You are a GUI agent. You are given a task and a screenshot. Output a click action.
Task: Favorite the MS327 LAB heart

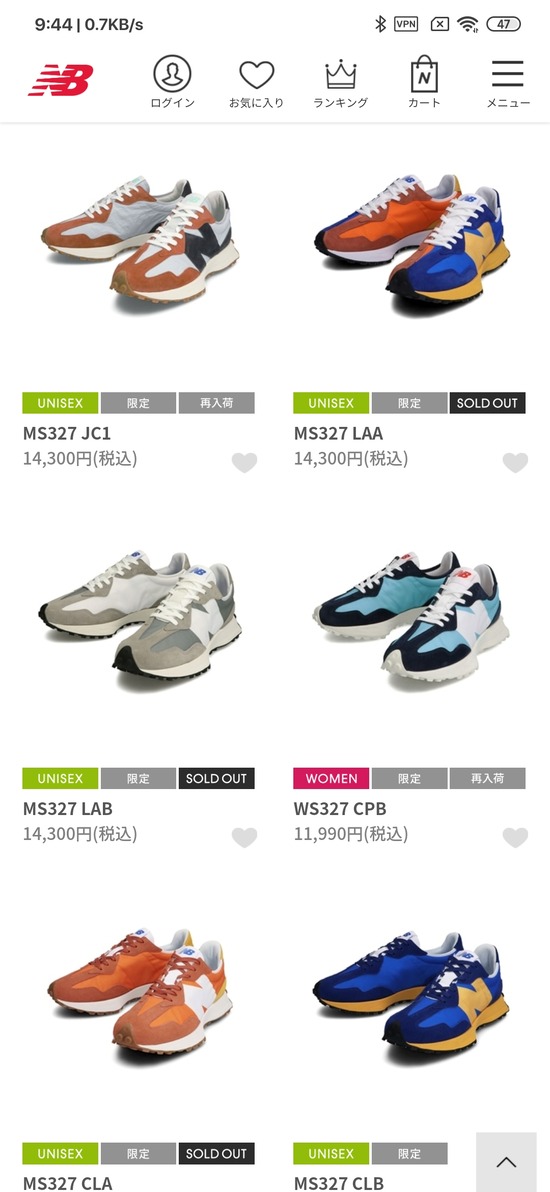coord(244,837)
